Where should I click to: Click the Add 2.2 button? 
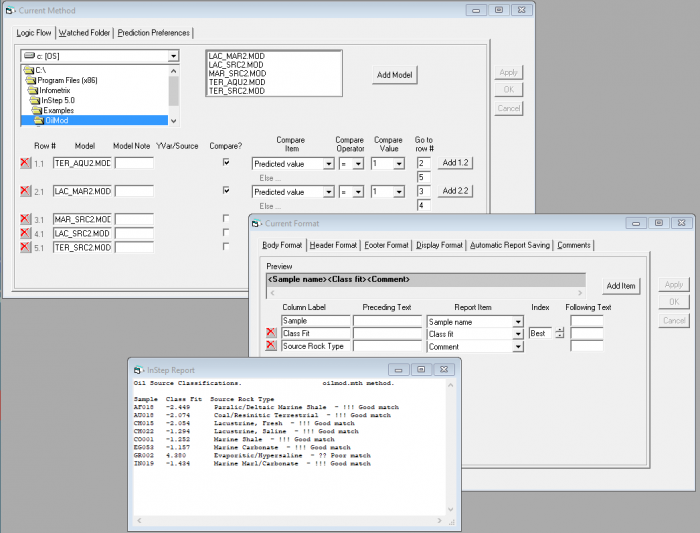point(455,191)
